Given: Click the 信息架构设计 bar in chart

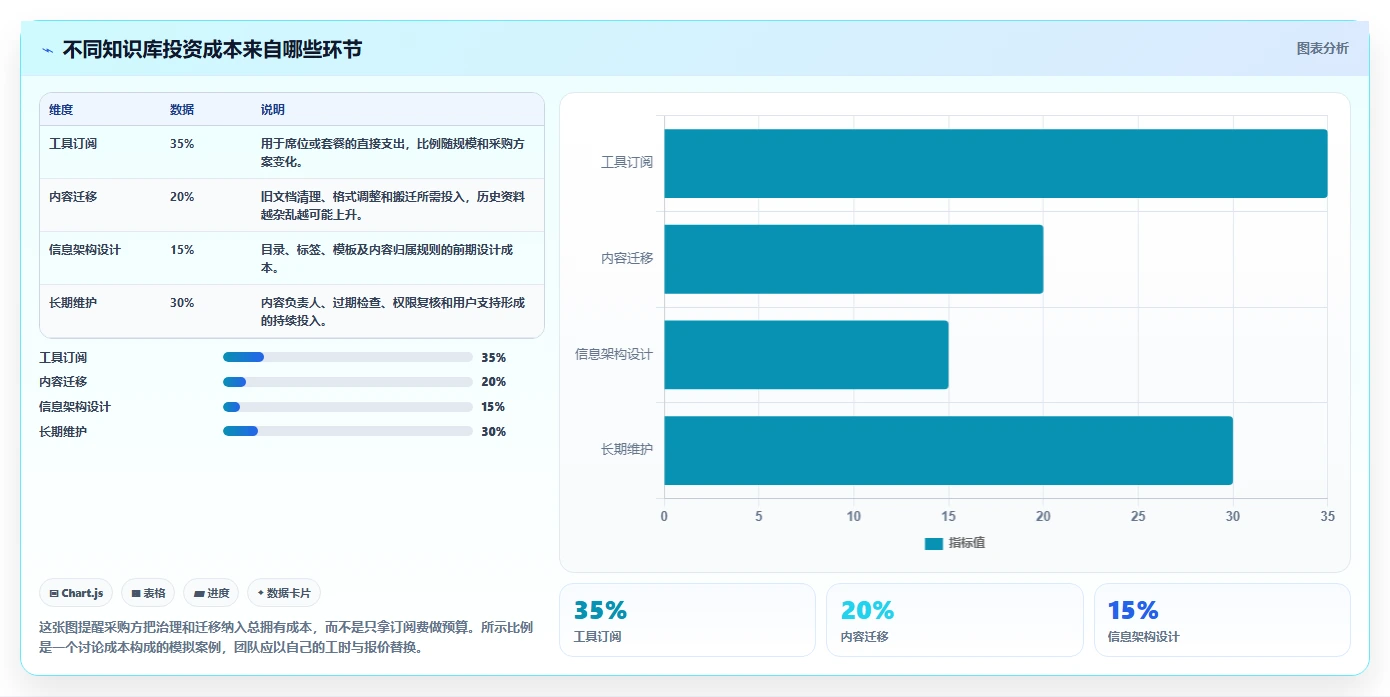Looking at the screenshot, I should click(x=806, y=355).
